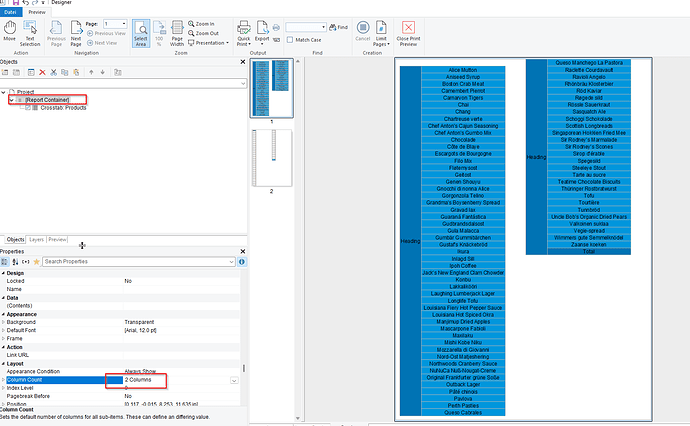Set zoom to 100 percent
690x426 pixels.
click(159, 33)
